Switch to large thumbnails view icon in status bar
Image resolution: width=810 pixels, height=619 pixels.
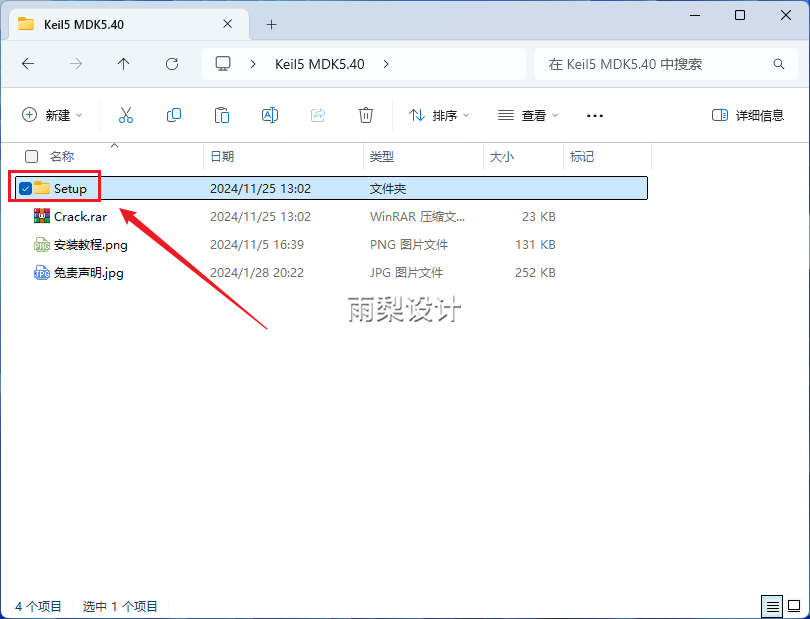(794, 606)
